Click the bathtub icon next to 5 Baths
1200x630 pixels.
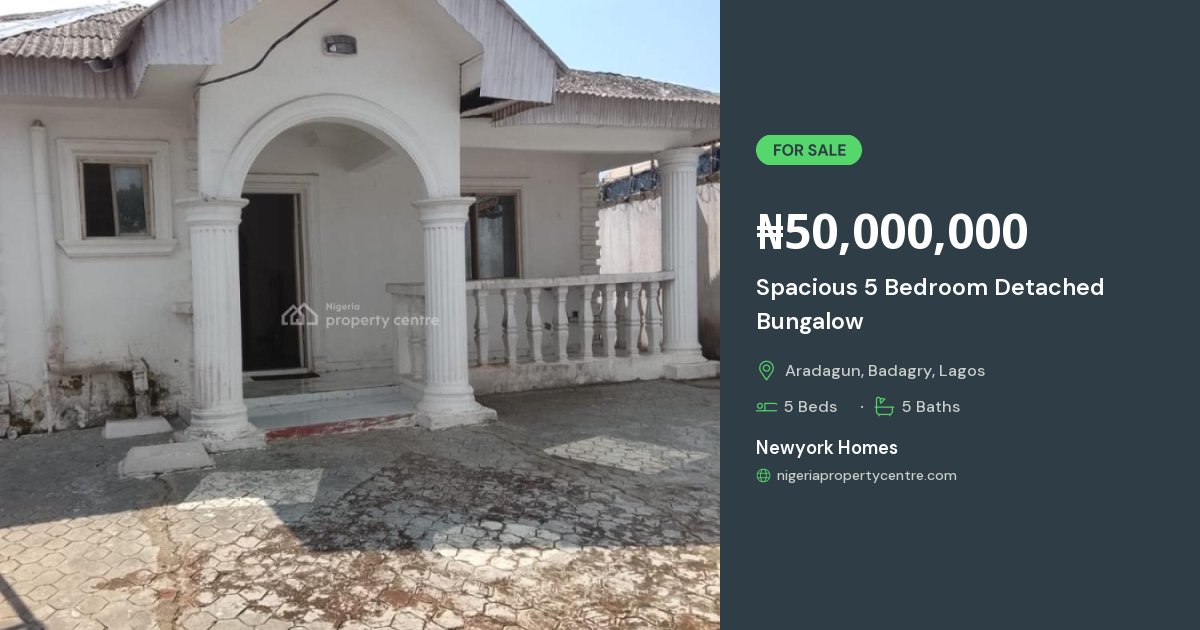click(x=884, y=406)
